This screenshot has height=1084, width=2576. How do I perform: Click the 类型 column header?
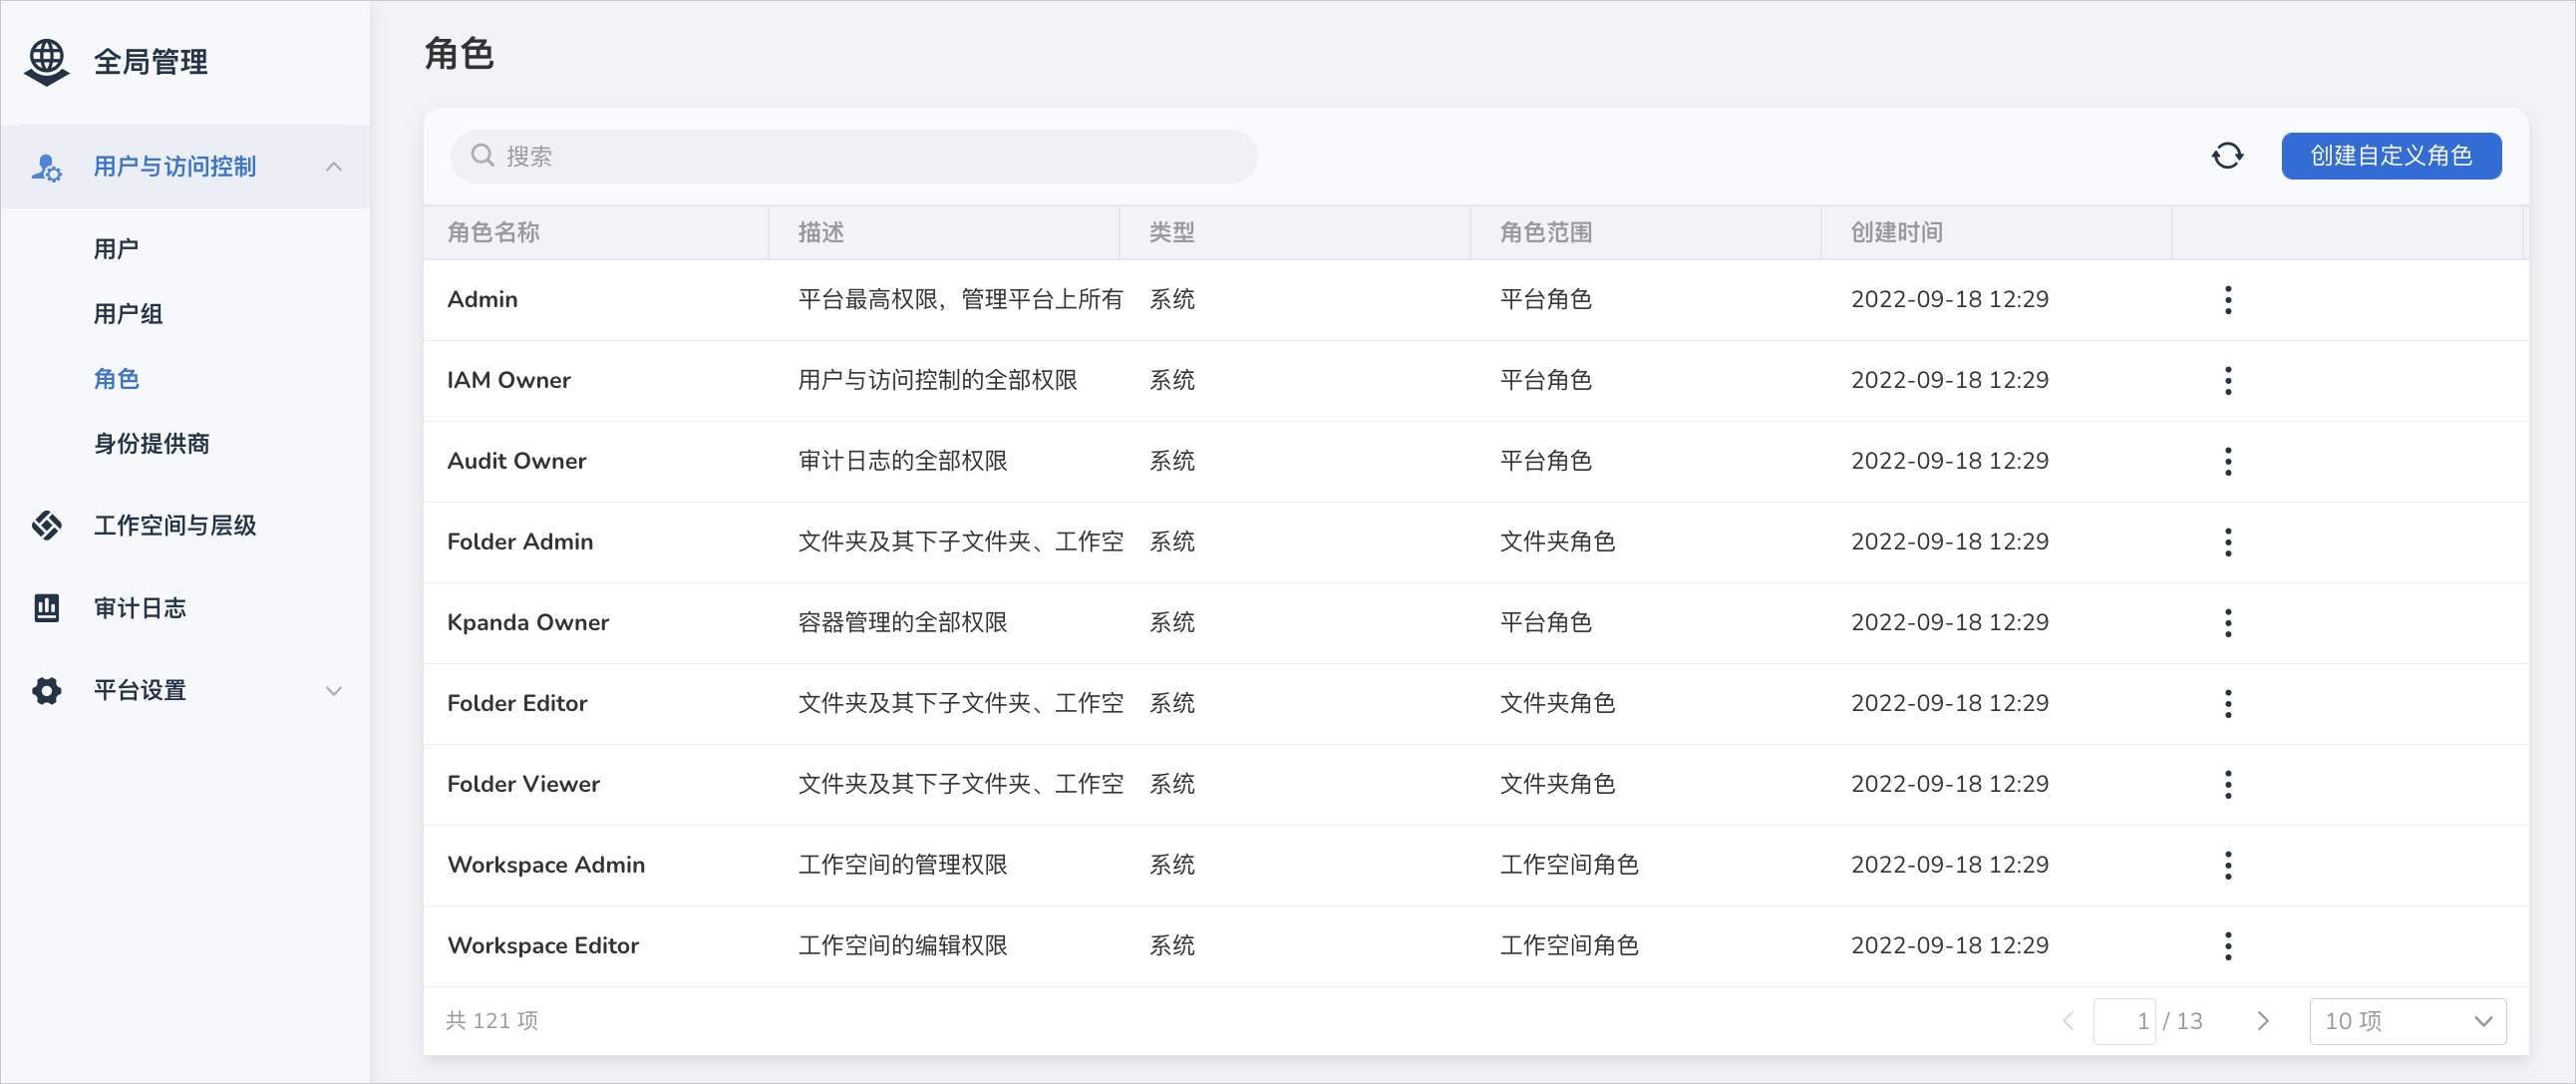1172,233
